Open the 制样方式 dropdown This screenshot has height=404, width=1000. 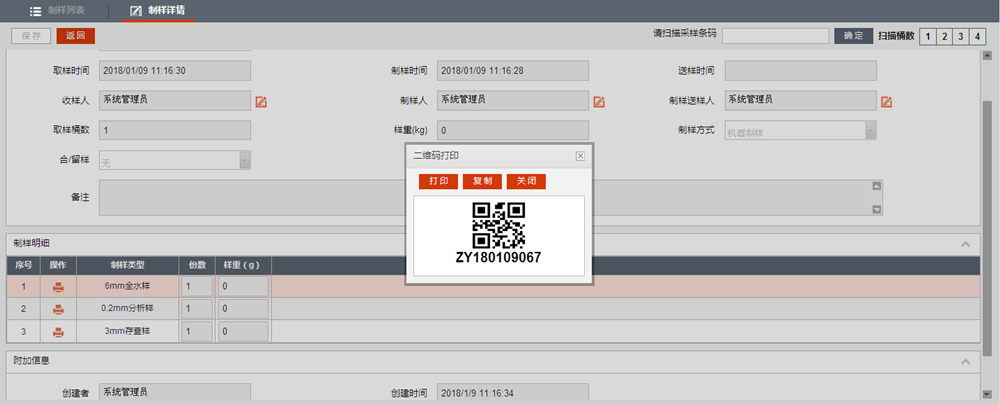point(870,131)
